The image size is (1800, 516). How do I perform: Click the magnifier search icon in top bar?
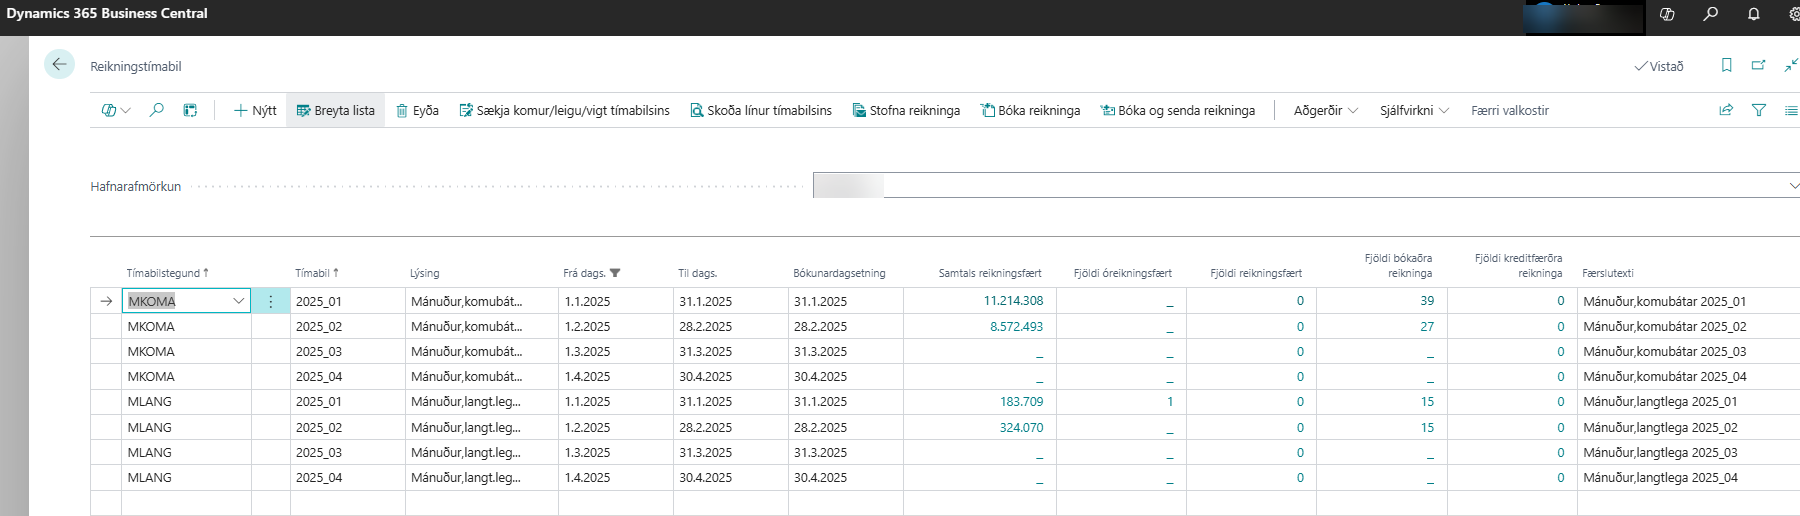(x=1711, y=14)
